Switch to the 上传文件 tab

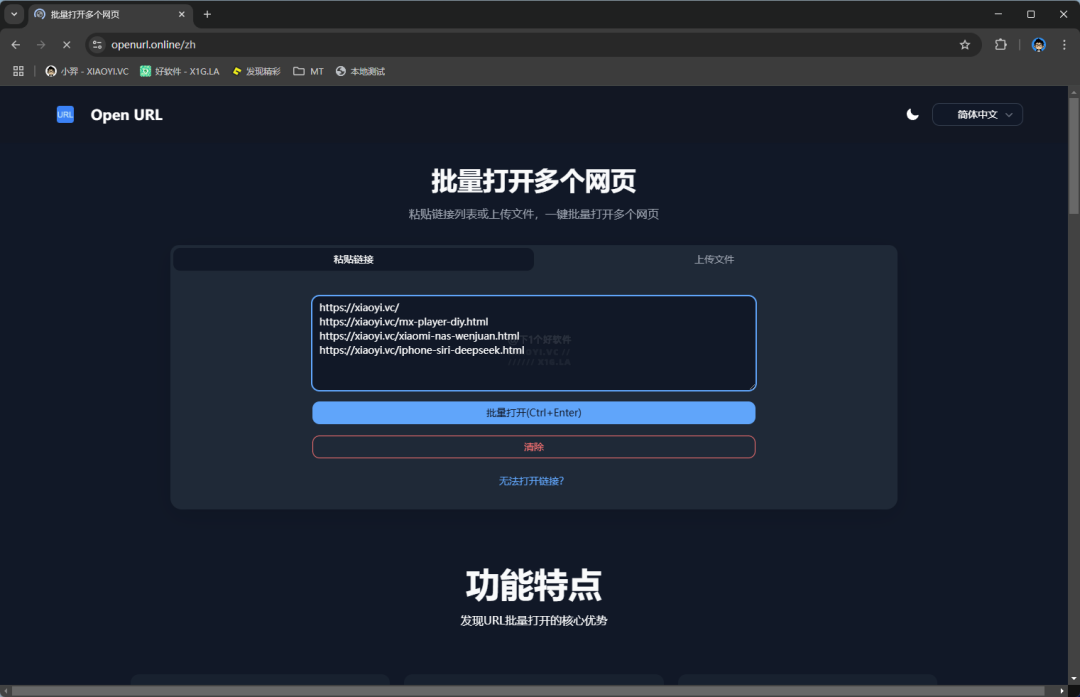(714, 260)
